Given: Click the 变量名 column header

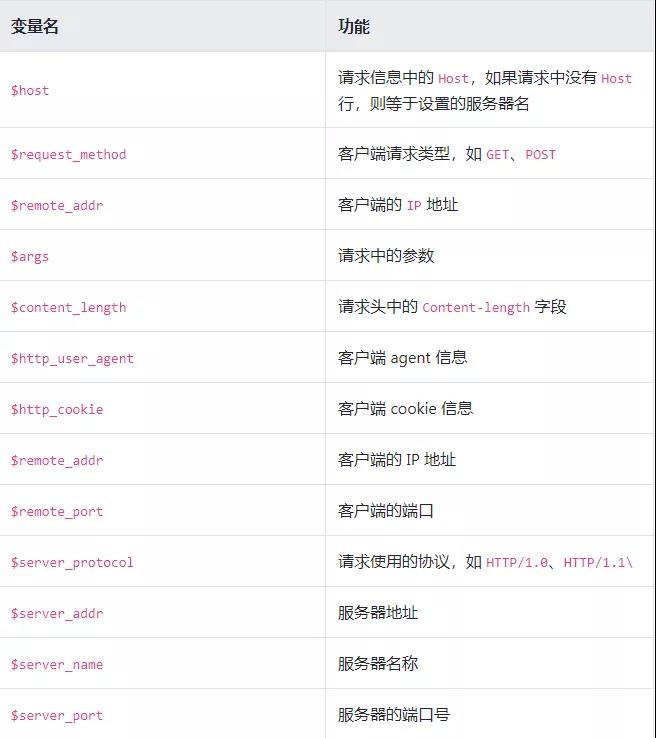Looking at the screenshot, I should 35,27.
